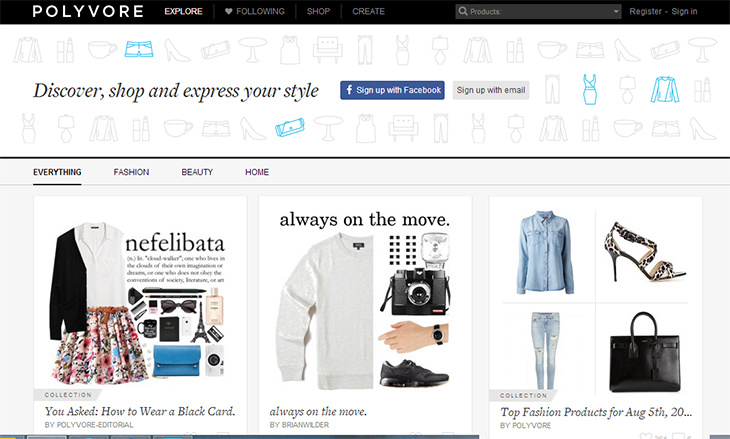Click the blue shorts icon in banner

139,49
